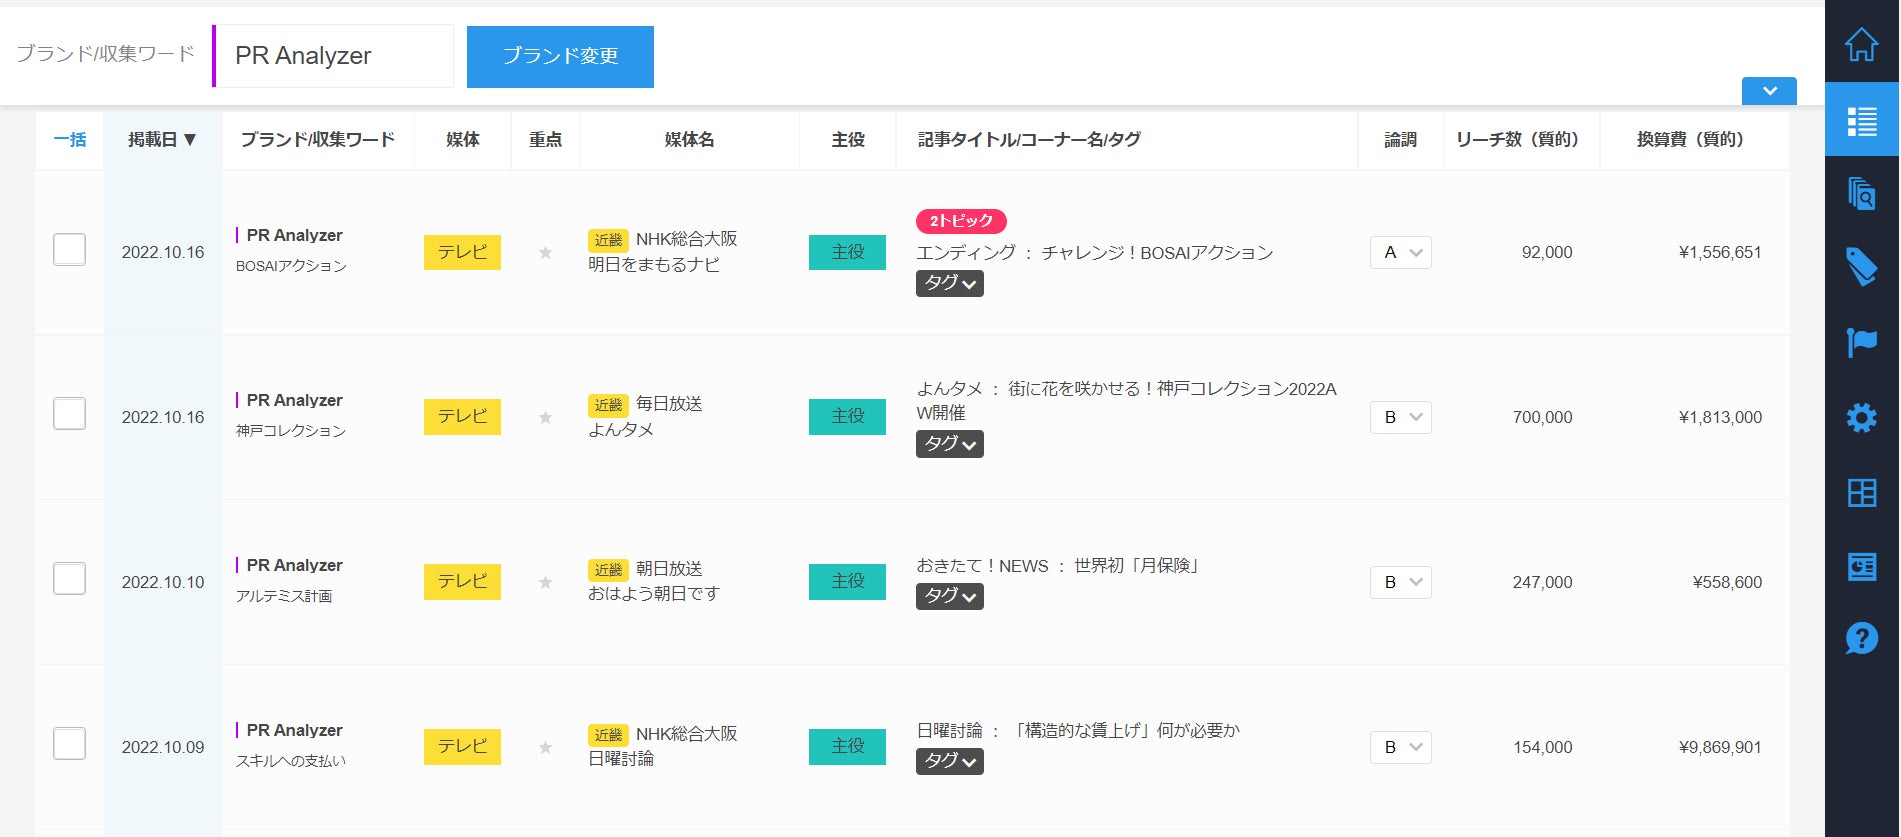1901x837 pixels.
Task: Click the 一括 column header
Action: point(69,140)
